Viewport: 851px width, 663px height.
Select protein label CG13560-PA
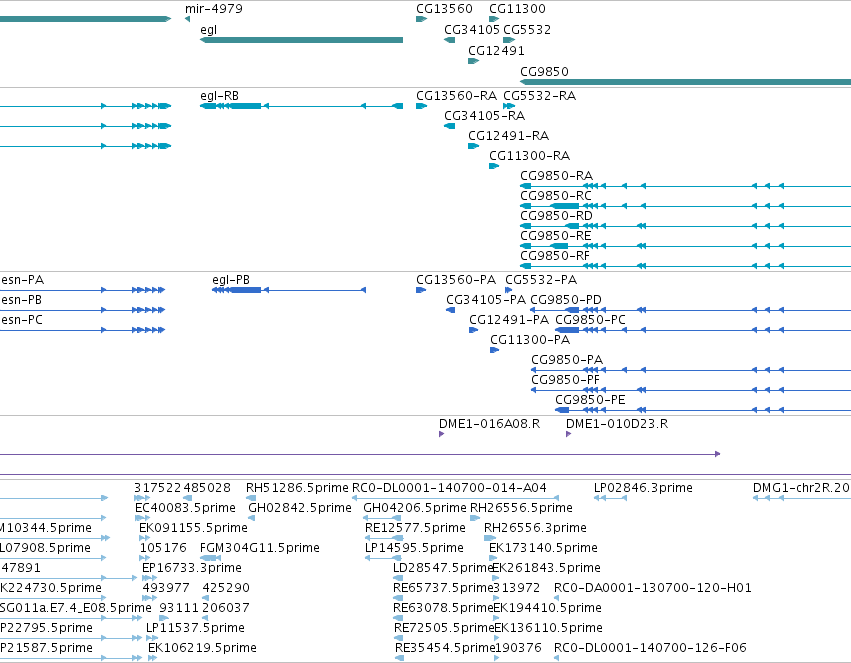pyautogui.click(x=456, y=280)
